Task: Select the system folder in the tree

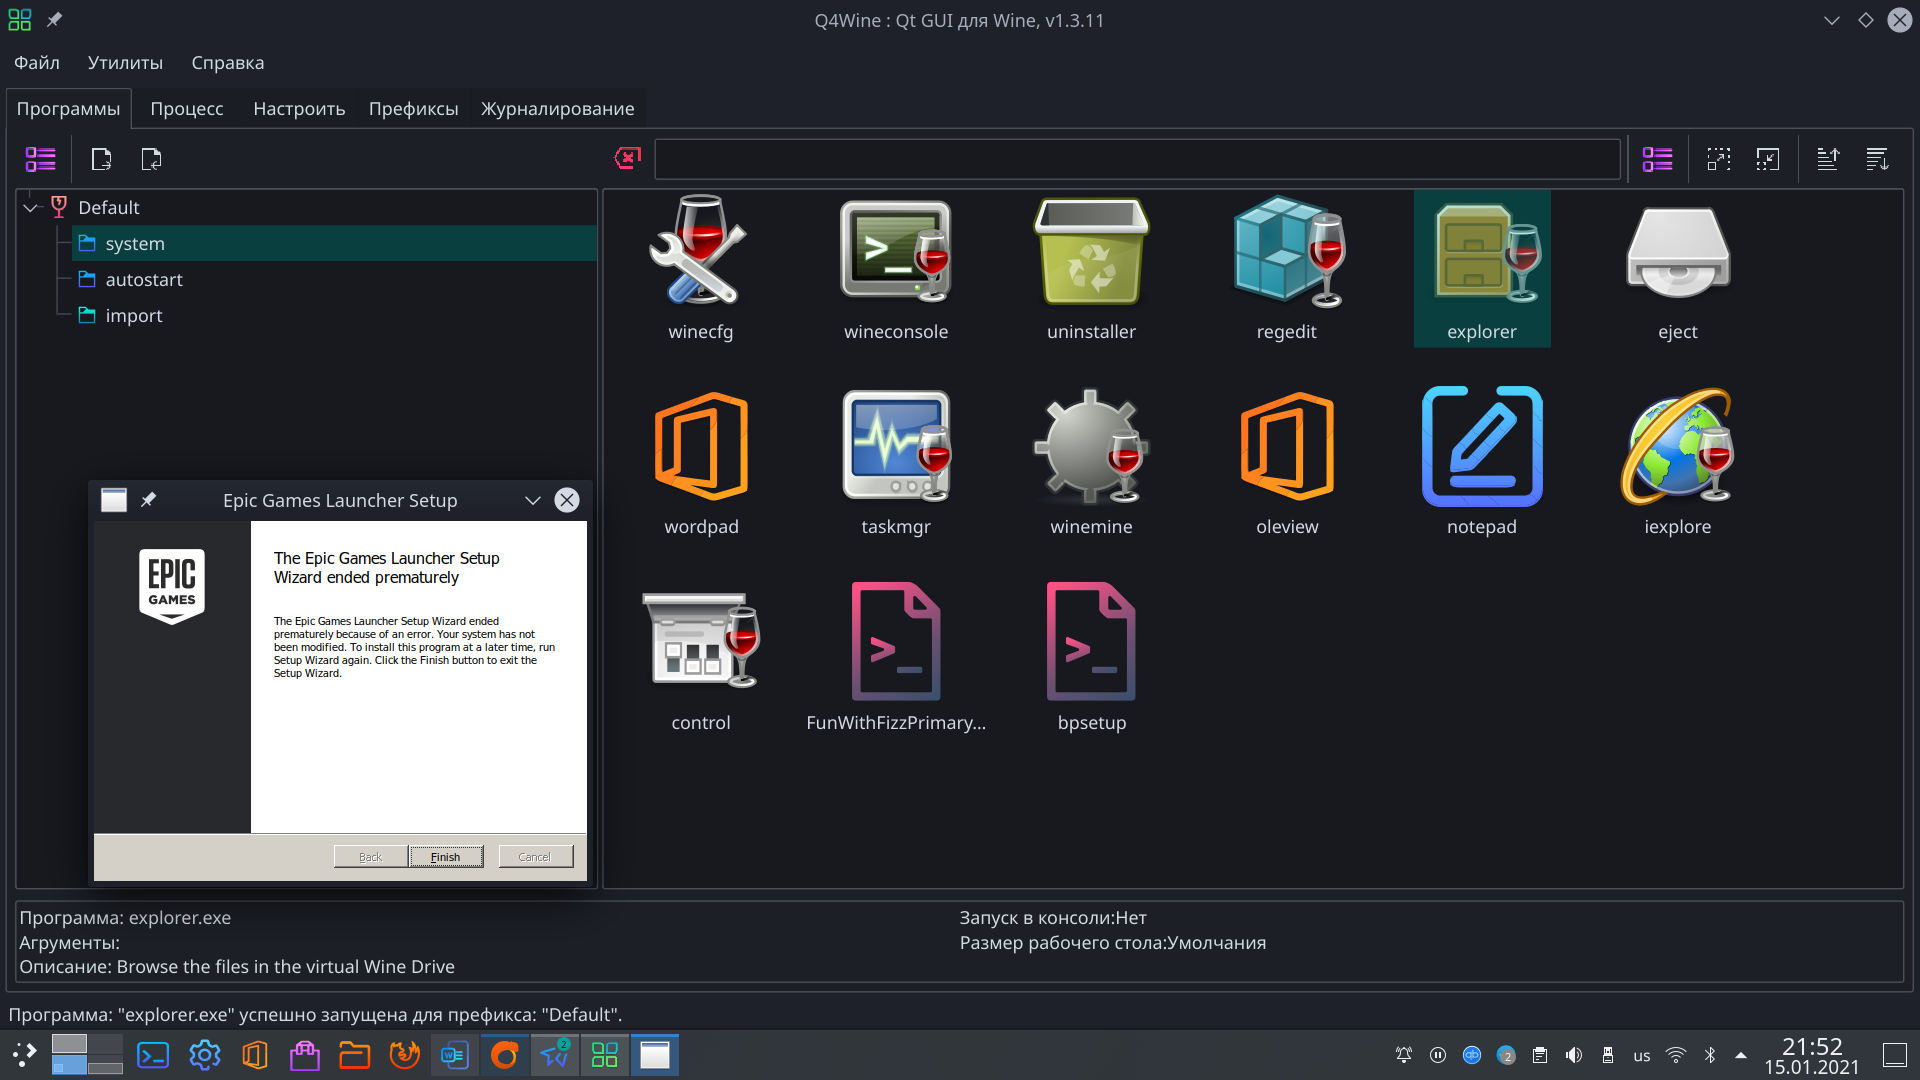Action: pyautogui.click(x=334, y=243)
